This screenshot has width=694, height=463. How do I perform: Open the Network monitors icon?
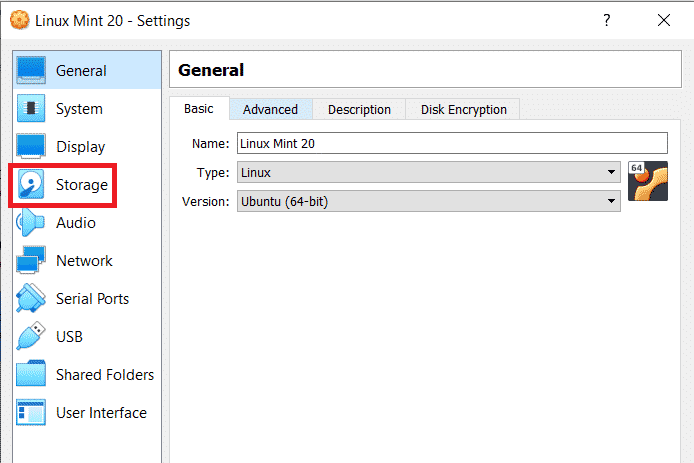(32, 261)
